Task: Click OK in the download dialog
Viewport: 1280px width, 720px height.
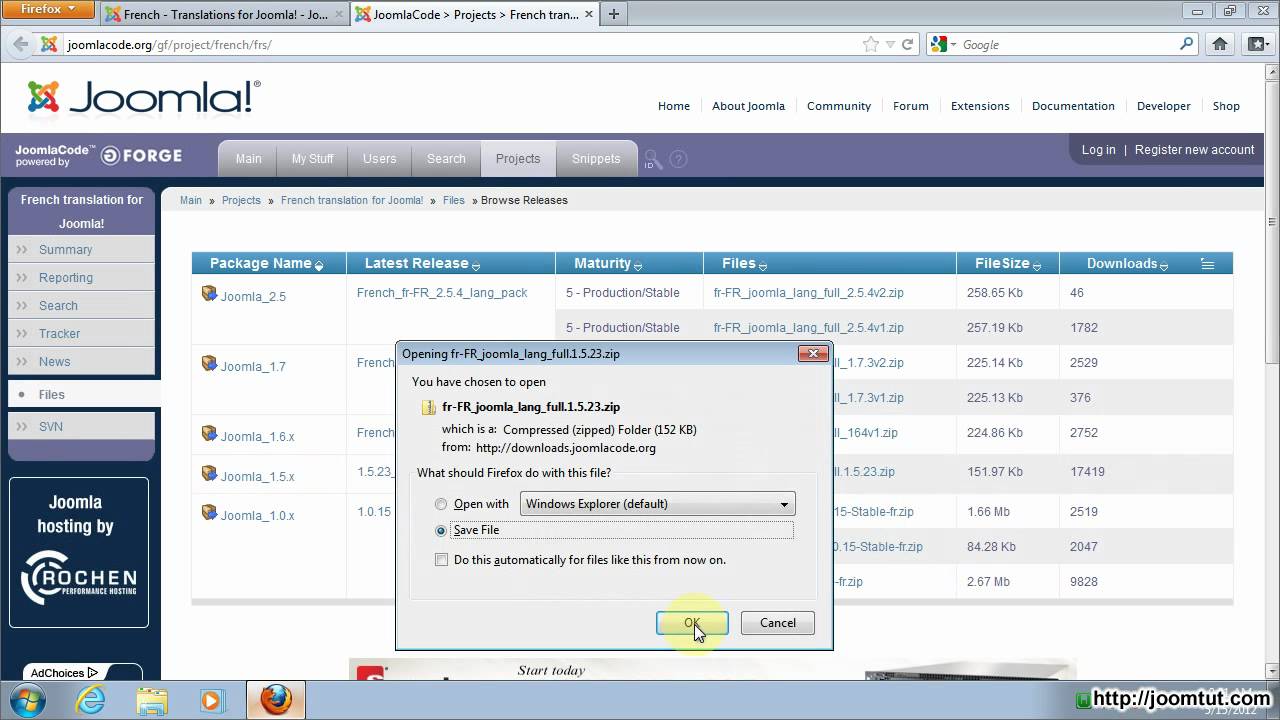Action: coord(692,623)
